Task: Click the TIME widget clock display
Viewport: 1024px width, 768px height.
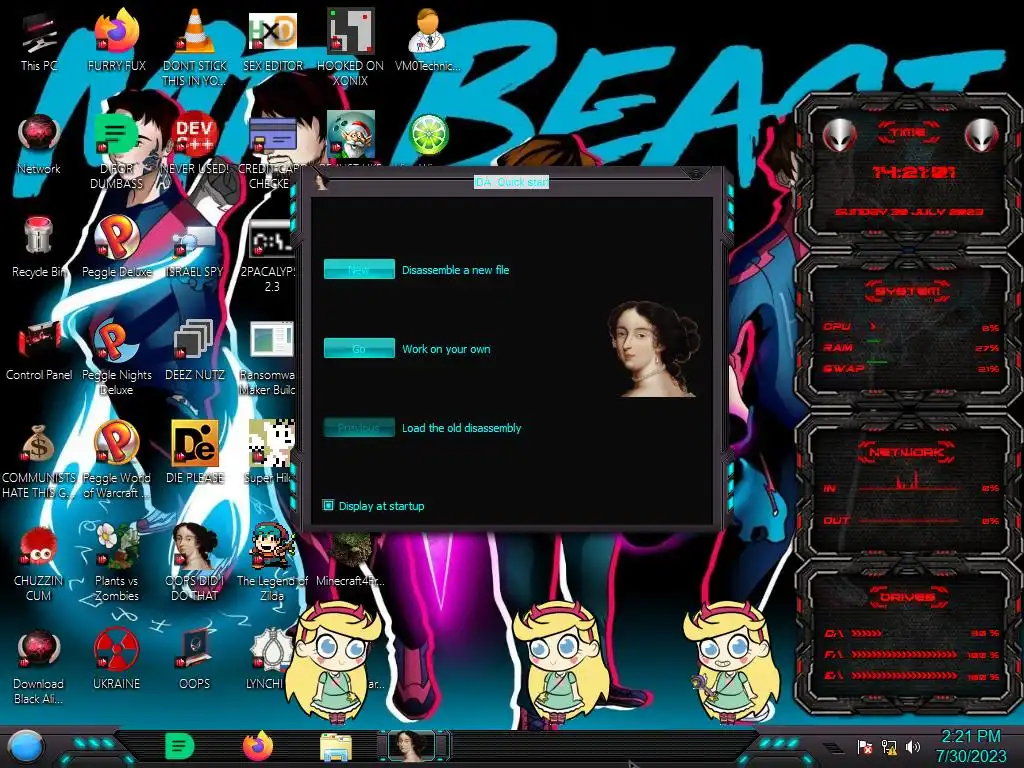Action: [x=914, y=172]
